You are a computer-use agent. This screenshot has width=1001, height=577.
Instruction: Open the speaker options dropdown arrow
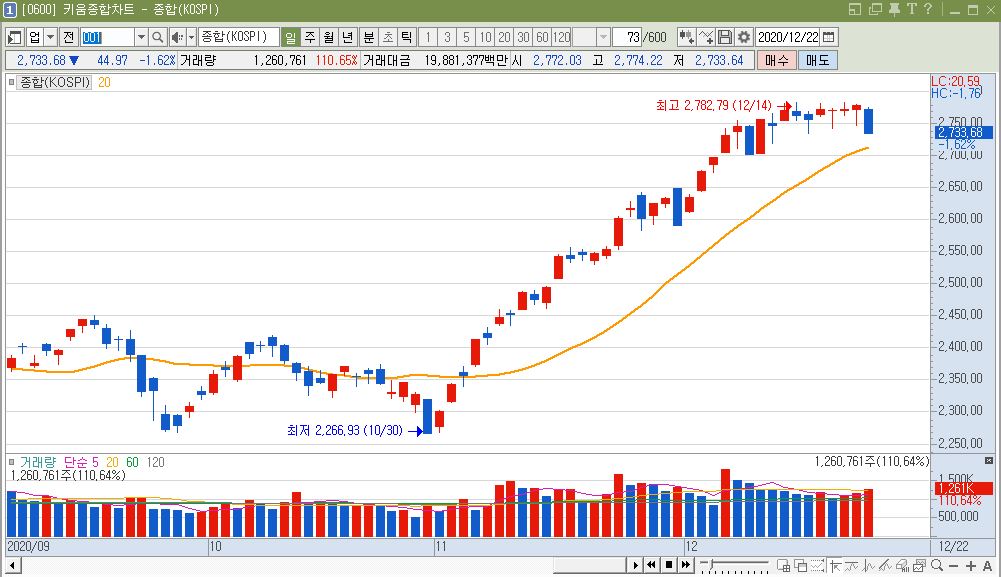point(191,37)
